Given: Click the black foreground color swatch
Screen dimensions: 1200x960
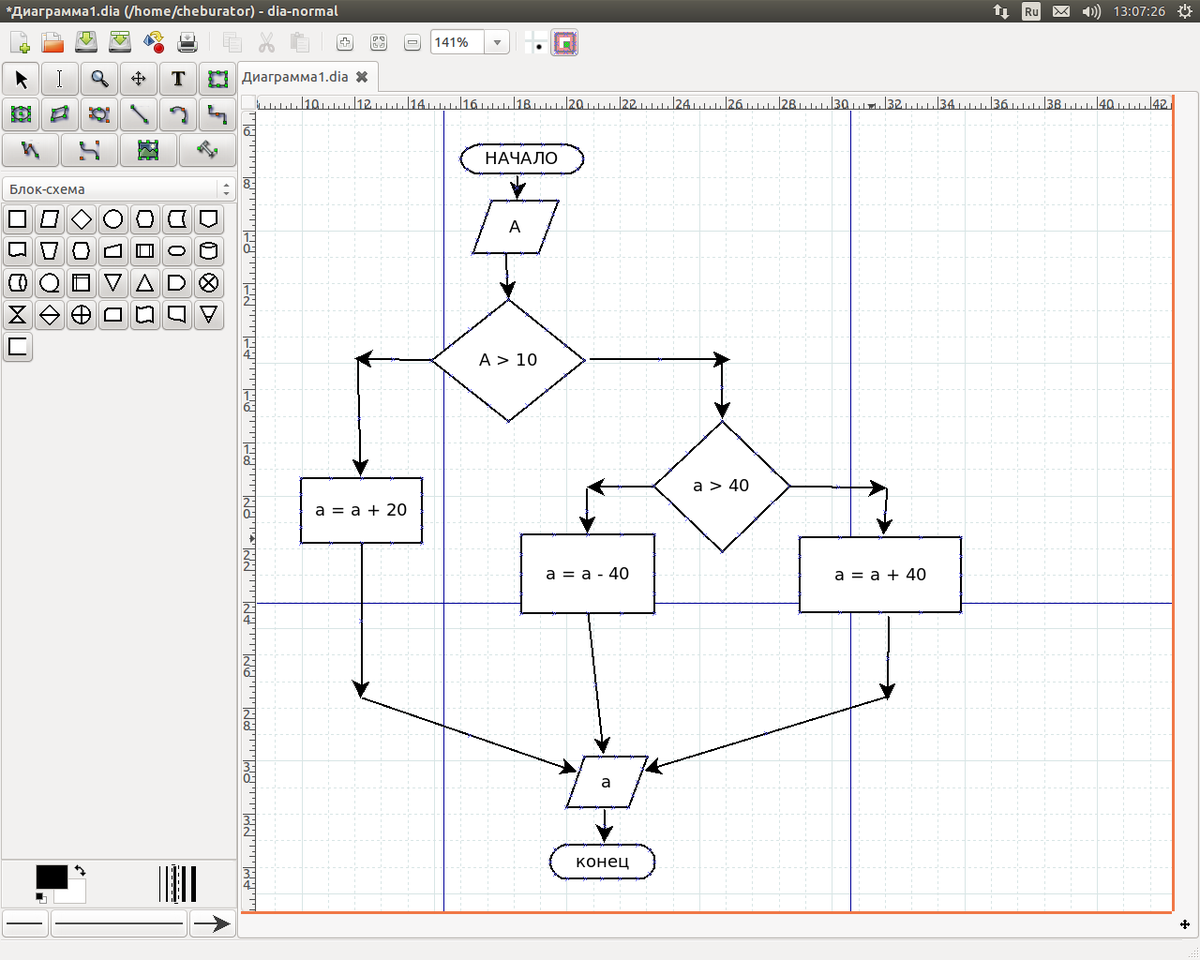Looking at the screenshot, I should coord(51,876).
